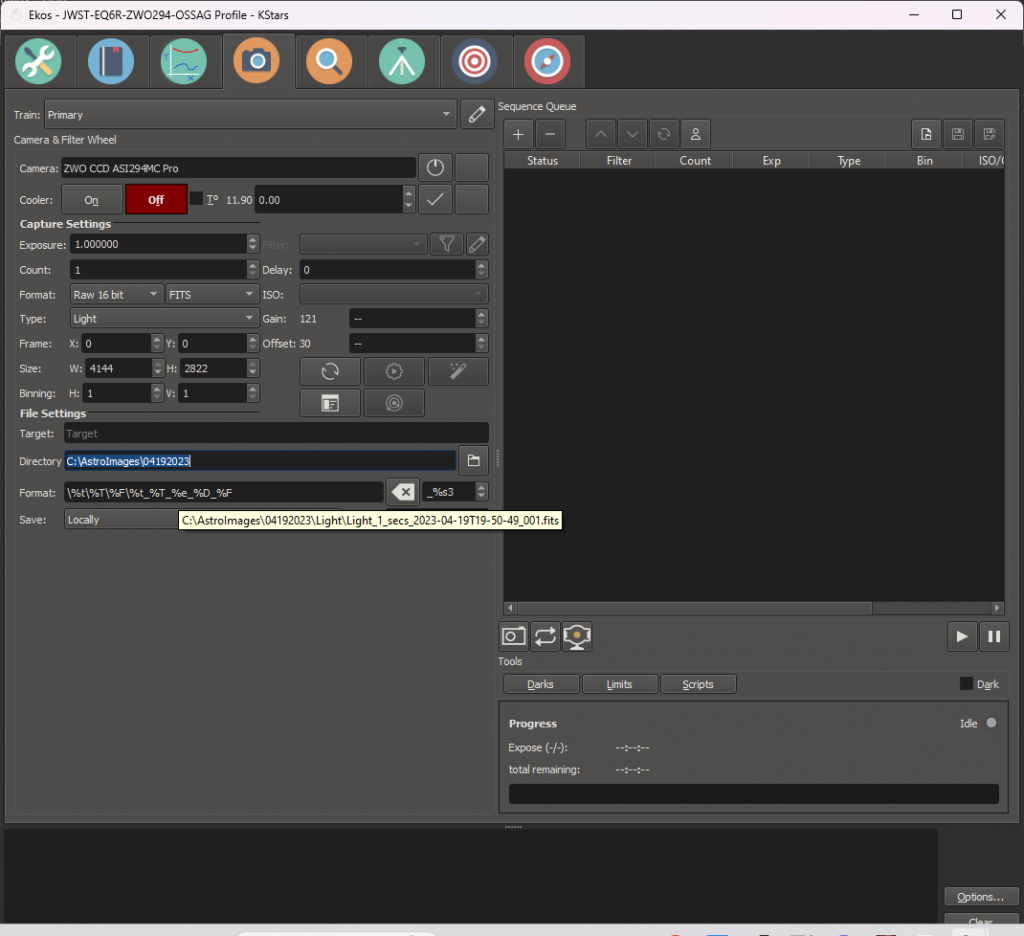The image size is (1024, 936).
Task: Start the sequence play button
Action: tap(962, 636)
